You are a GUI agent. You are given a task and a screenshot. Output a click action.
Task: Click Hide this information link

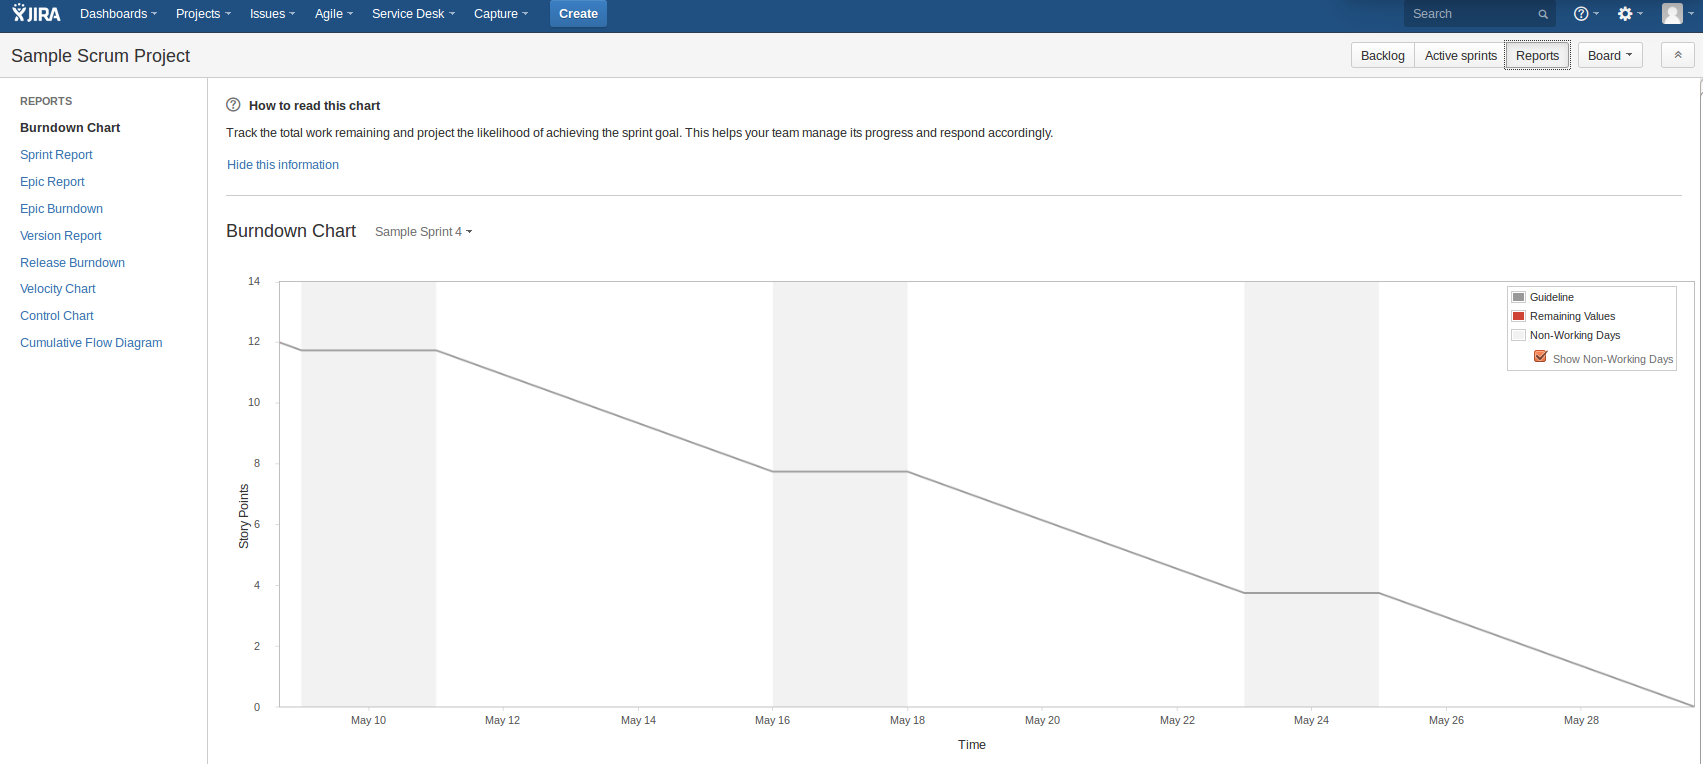pyautogui.click(x=283, y=165)
